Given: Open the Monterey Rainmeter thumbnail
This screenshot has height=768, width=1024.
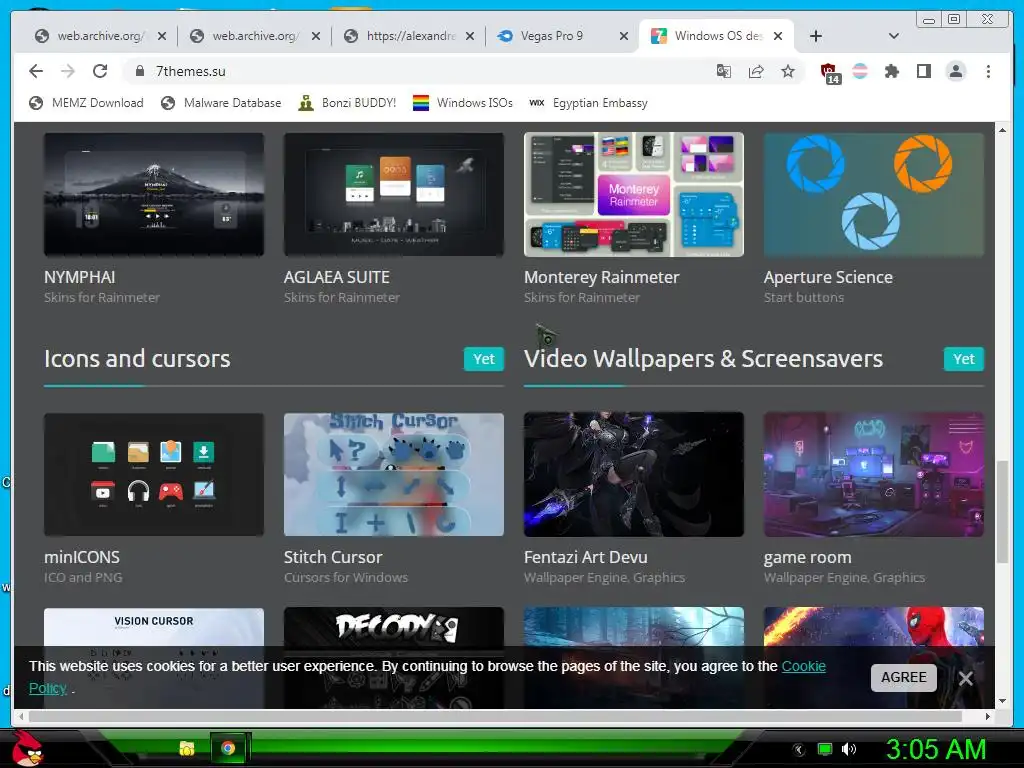Looking at the screenshot, I should click(x=633, y=194).
